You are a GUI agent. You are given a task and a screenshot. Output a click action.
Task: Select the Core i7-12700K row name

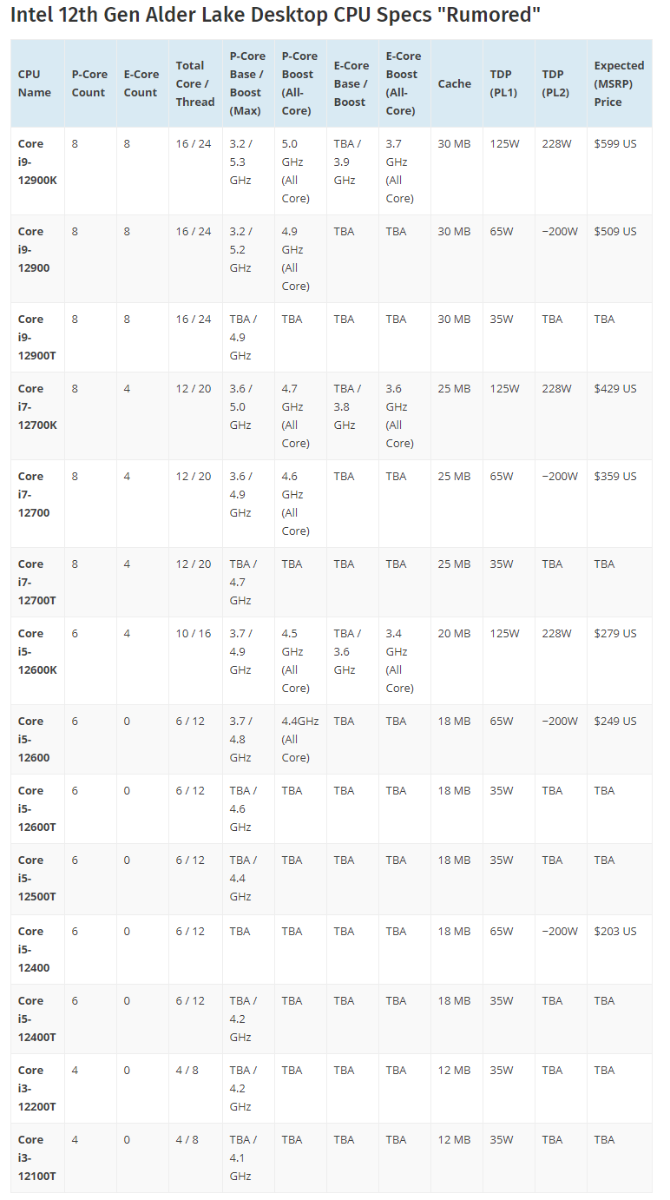pyautogui.click(x=36, y=406)
